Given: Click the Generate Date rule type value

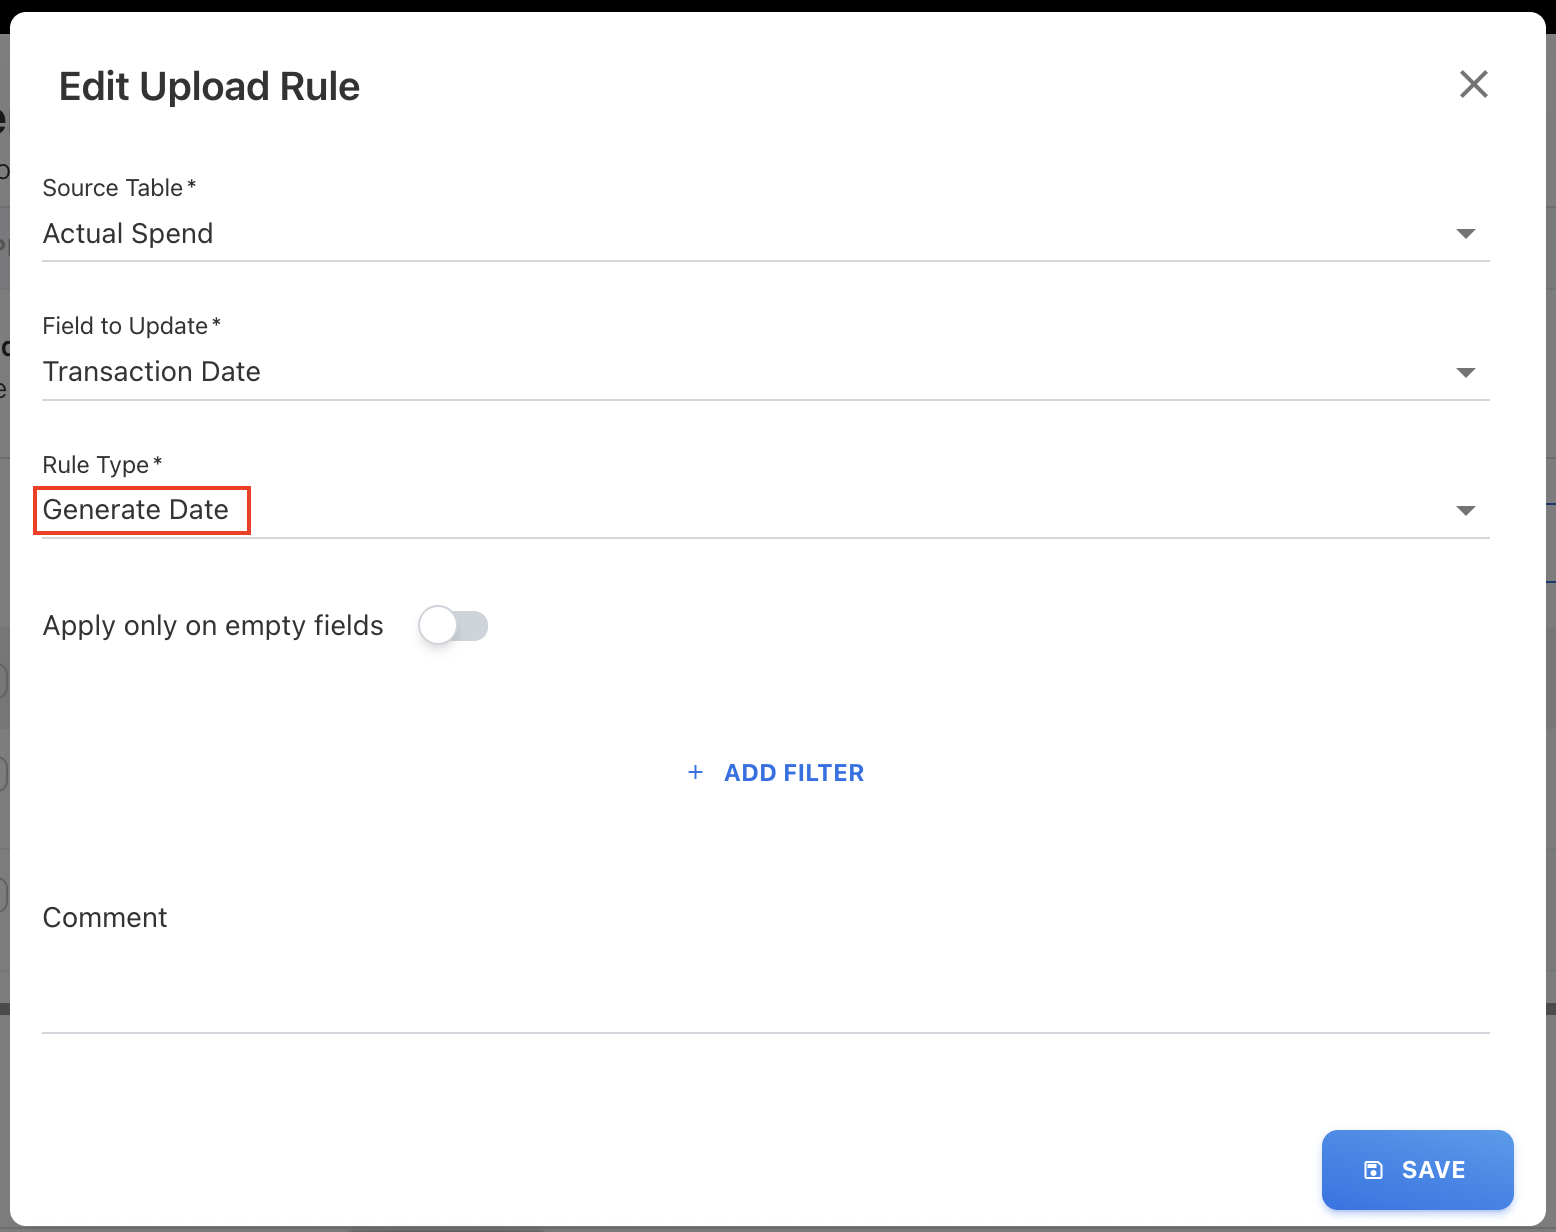Looking at the screenshot, I should [136, 510].
